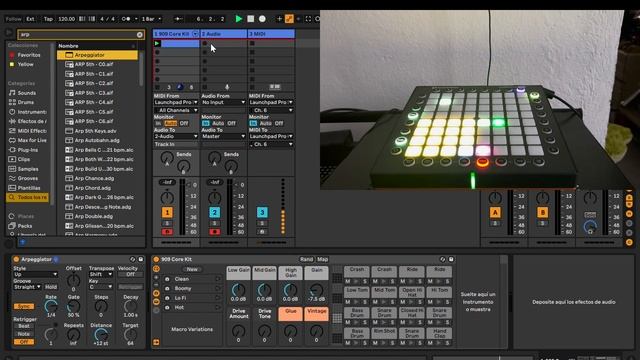
Task: Toggle the Vintage macro button
Action: pos(316,314)
